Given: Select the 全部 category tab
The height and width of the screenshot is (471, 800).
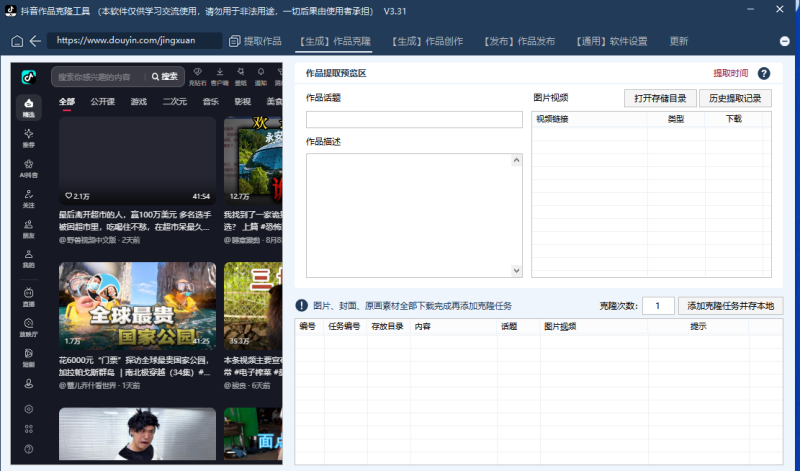Looking at the screenshot, I should click(x=66, y=102).
